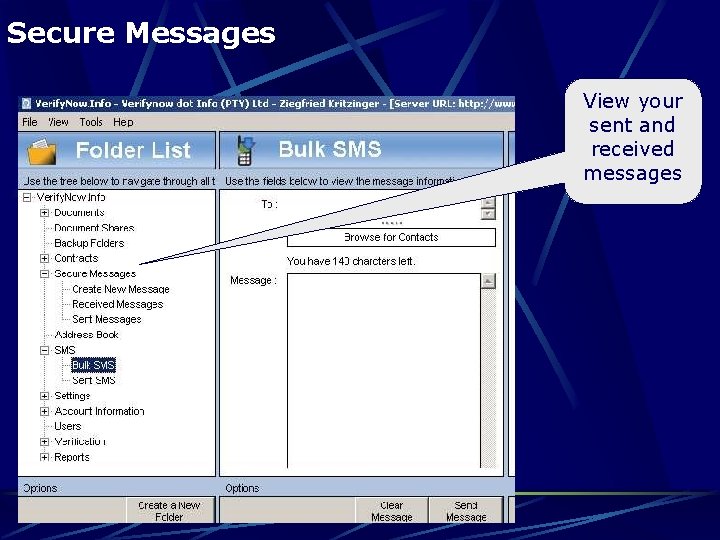Expand the Settings tree node
This screenshot has height=540, width=720.
(x=45, y=396)
